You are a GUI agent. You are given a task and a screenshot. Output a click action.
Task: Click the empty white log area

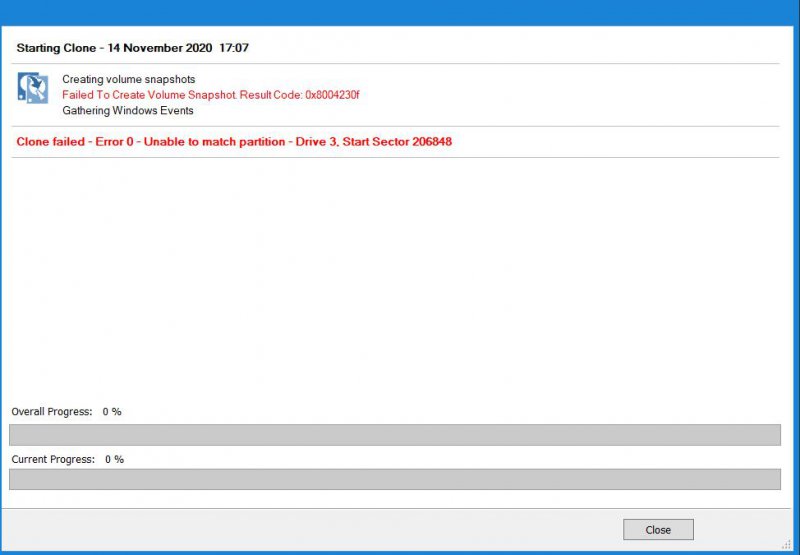(394, 280)
